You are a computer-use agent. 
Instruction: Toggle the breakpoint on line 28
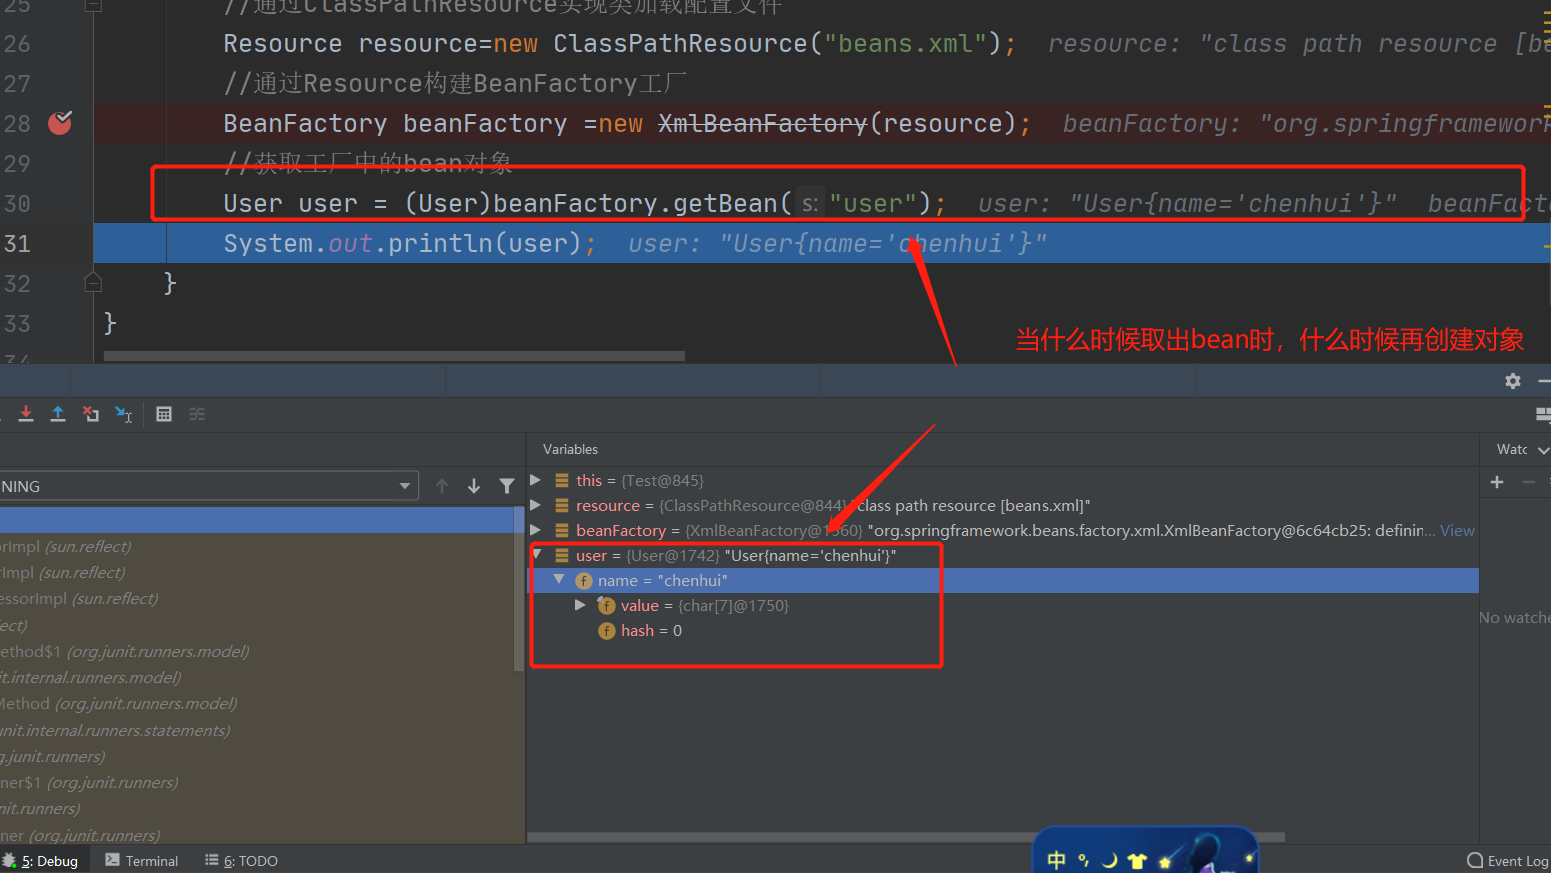(x=60, y=123)
